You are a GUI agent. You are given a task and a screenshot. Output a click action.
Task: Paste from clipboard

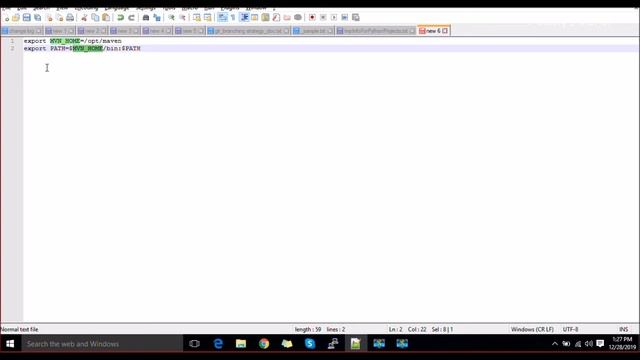106,18
